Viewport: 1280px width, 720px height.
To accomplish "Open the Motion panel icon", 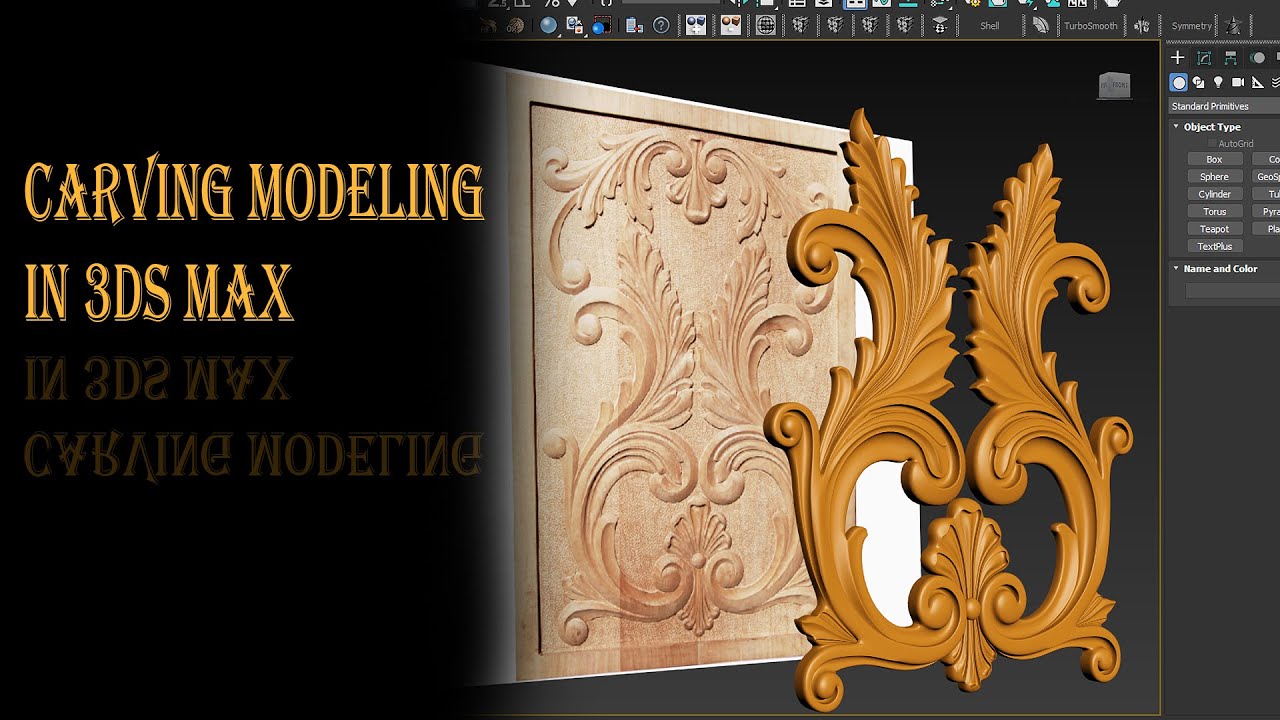I will click(x=1257, y=58).
